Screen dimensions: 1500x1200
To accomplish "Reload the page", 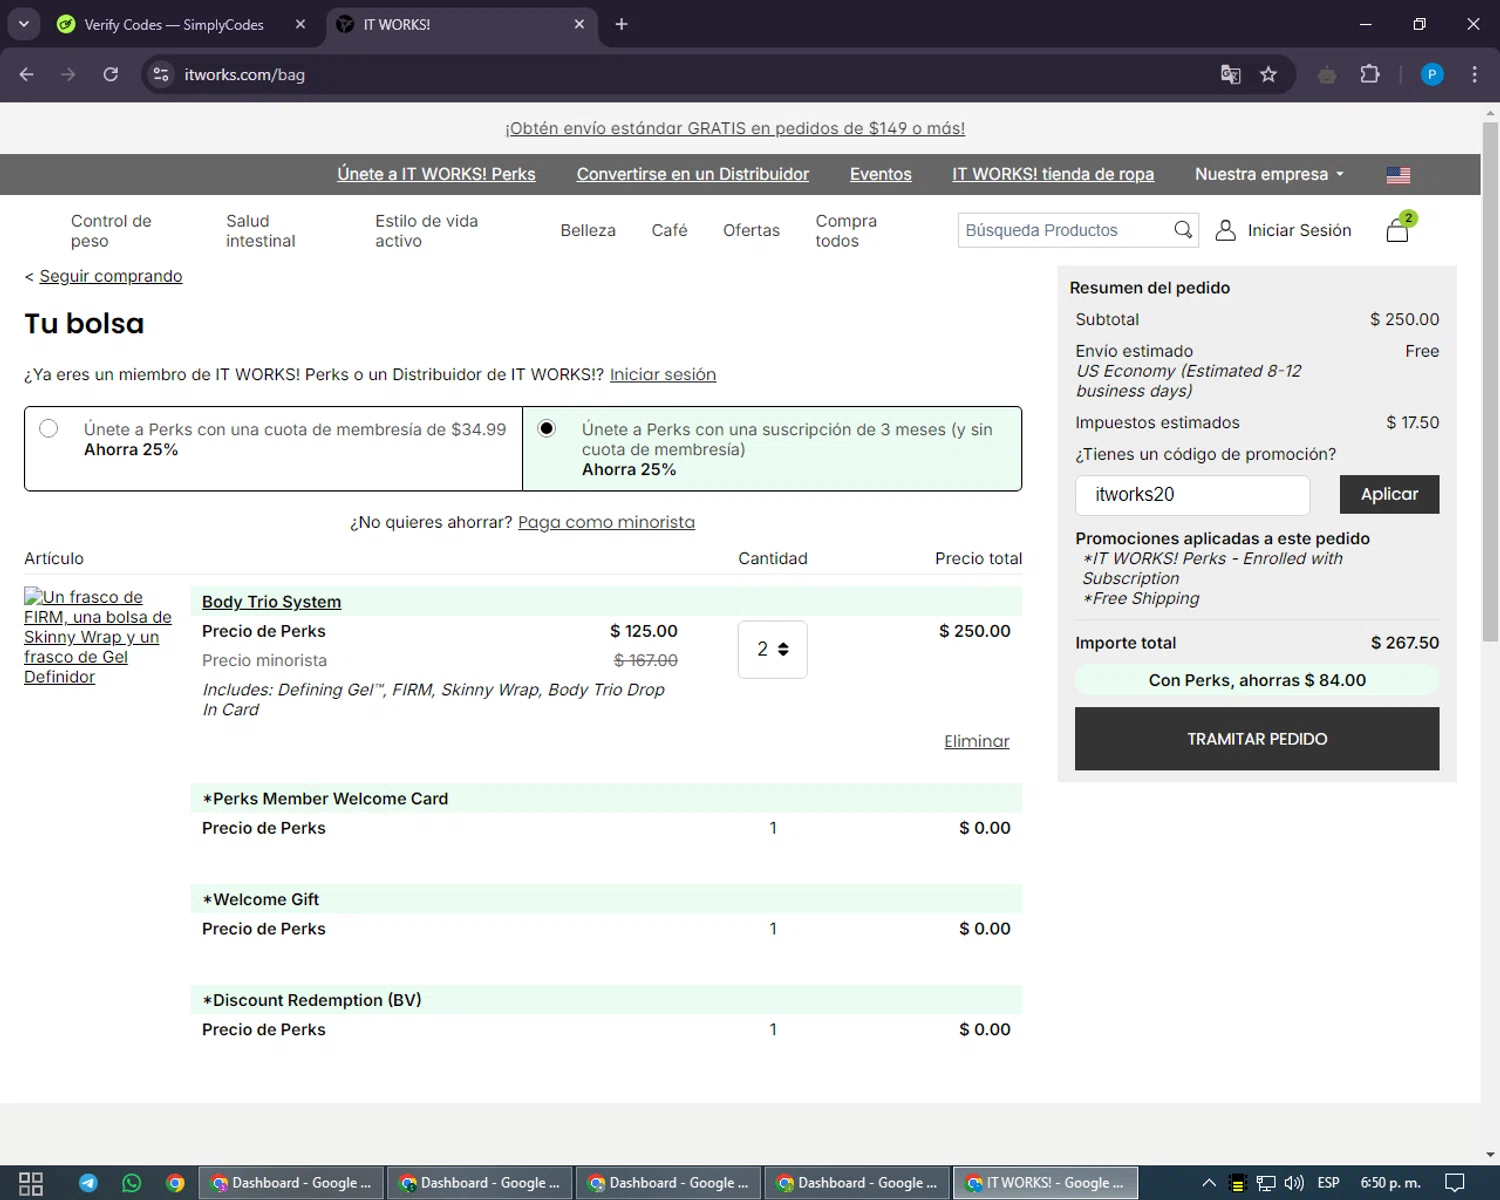I will 111,74.
